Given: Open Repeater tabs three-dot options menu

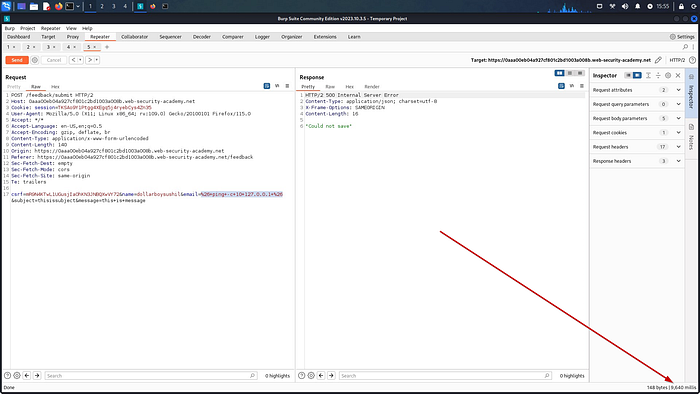Looking at the screenshot, I should [x=693, y=47].
